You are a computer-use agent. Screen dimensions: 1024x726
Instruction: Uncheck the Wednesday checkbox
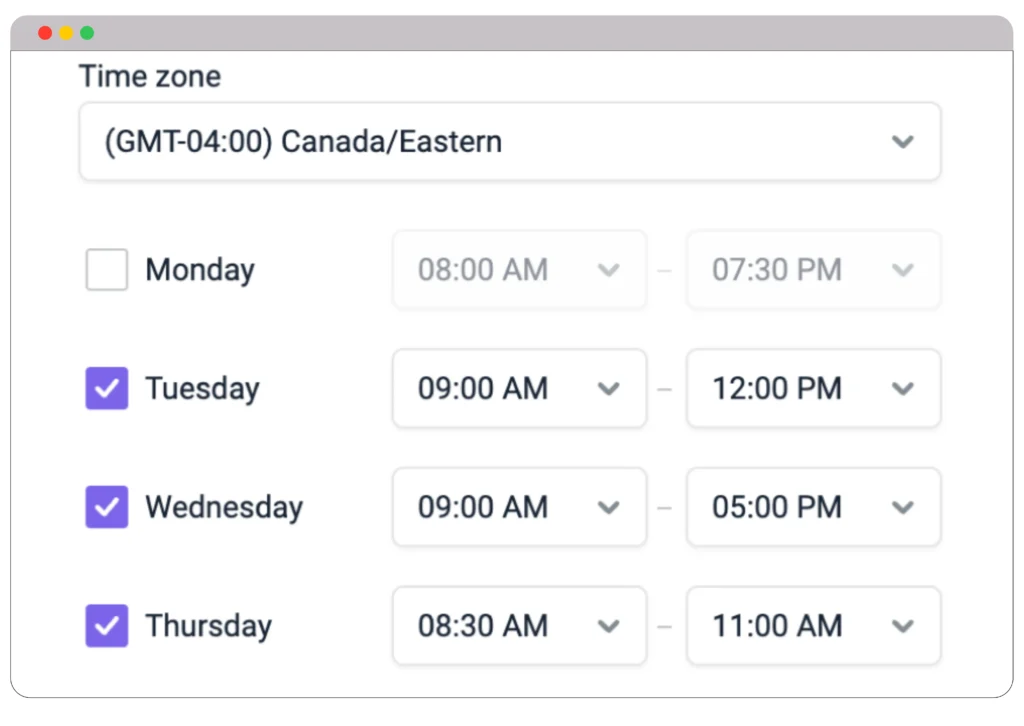click(106, 507)
